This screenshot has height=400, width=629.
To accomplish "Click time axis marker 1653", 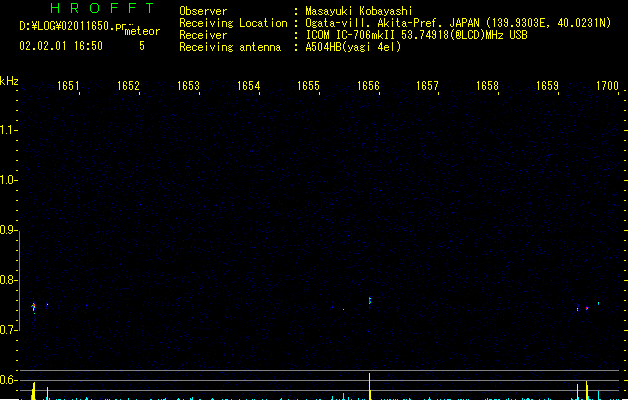I will pos(188,86).
